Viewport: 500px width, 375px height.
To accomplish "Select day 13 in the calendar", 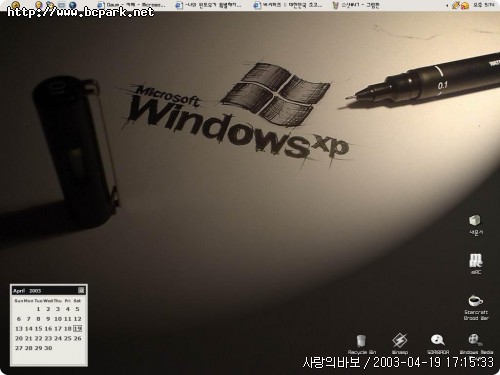I will tap(19, 328).
